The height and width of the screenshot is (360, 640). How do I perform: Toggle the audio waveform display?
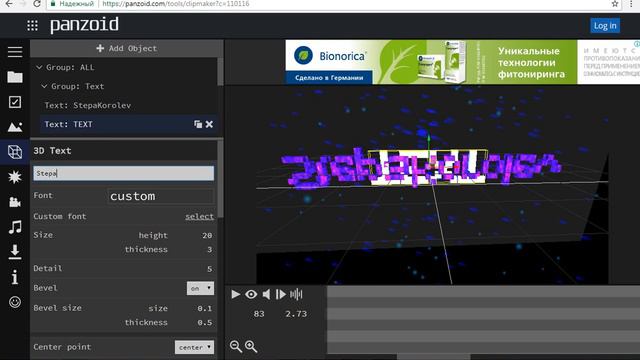pyautogui.click(x=296, y=294)
